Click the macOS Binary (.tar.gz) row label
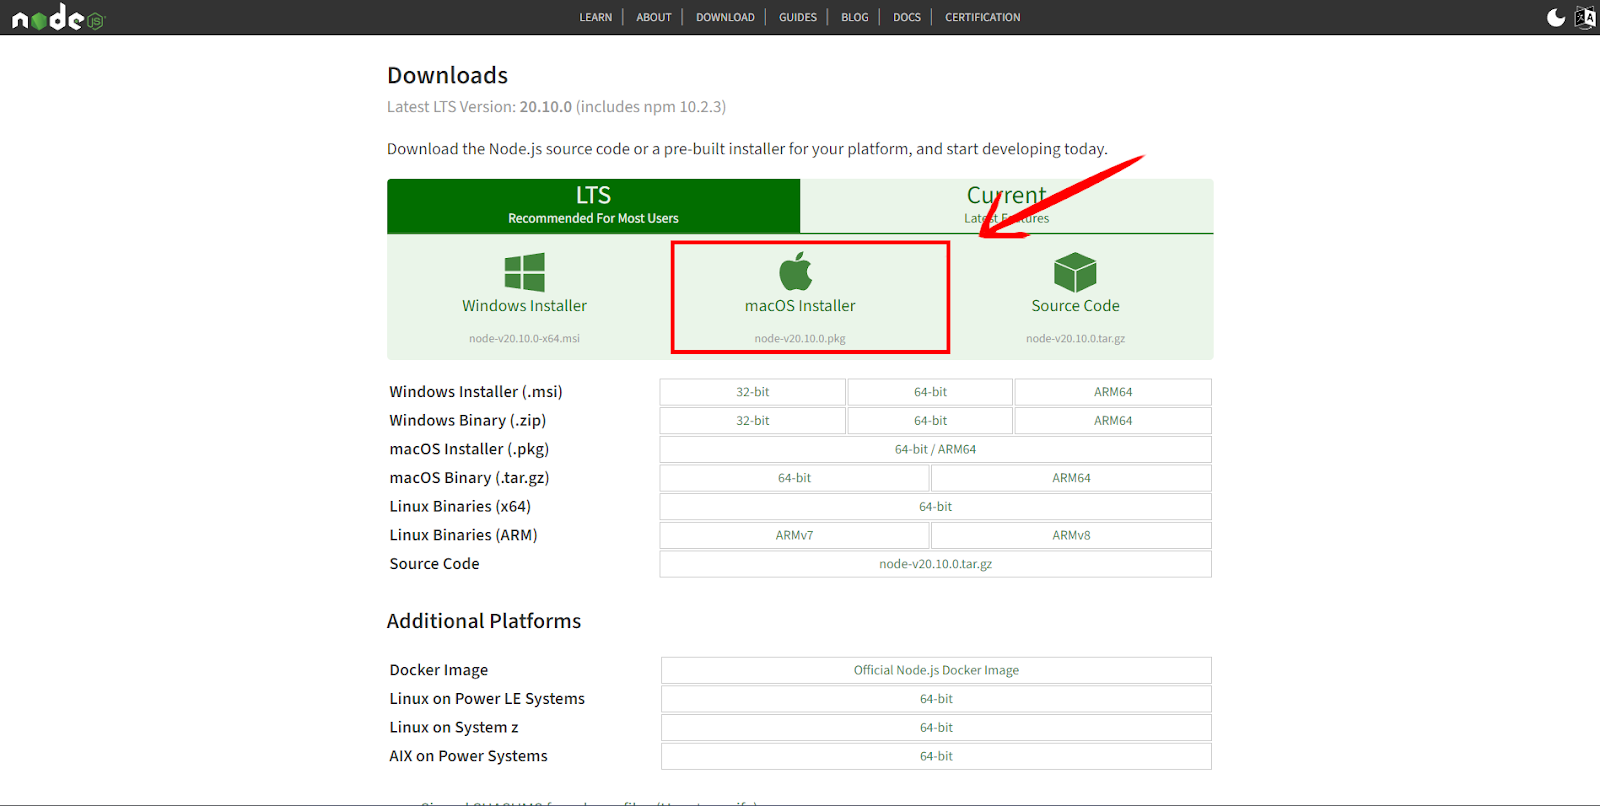The width and height of the screenshot is (1600, 806). tap(469, 478)
